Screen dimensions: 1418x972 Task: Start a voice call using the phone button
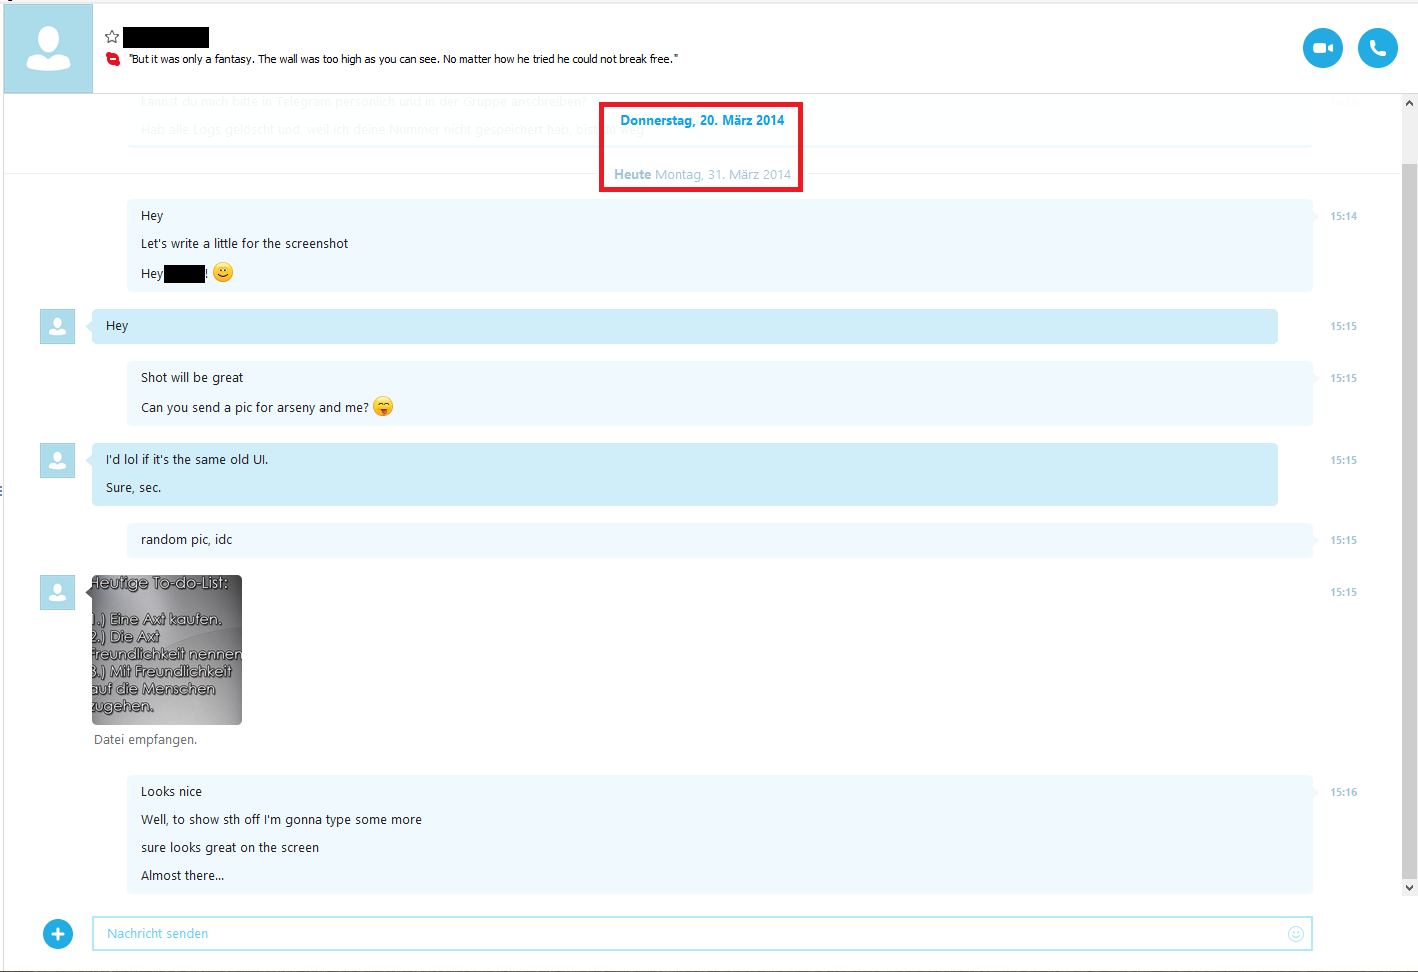[1377, 48]
